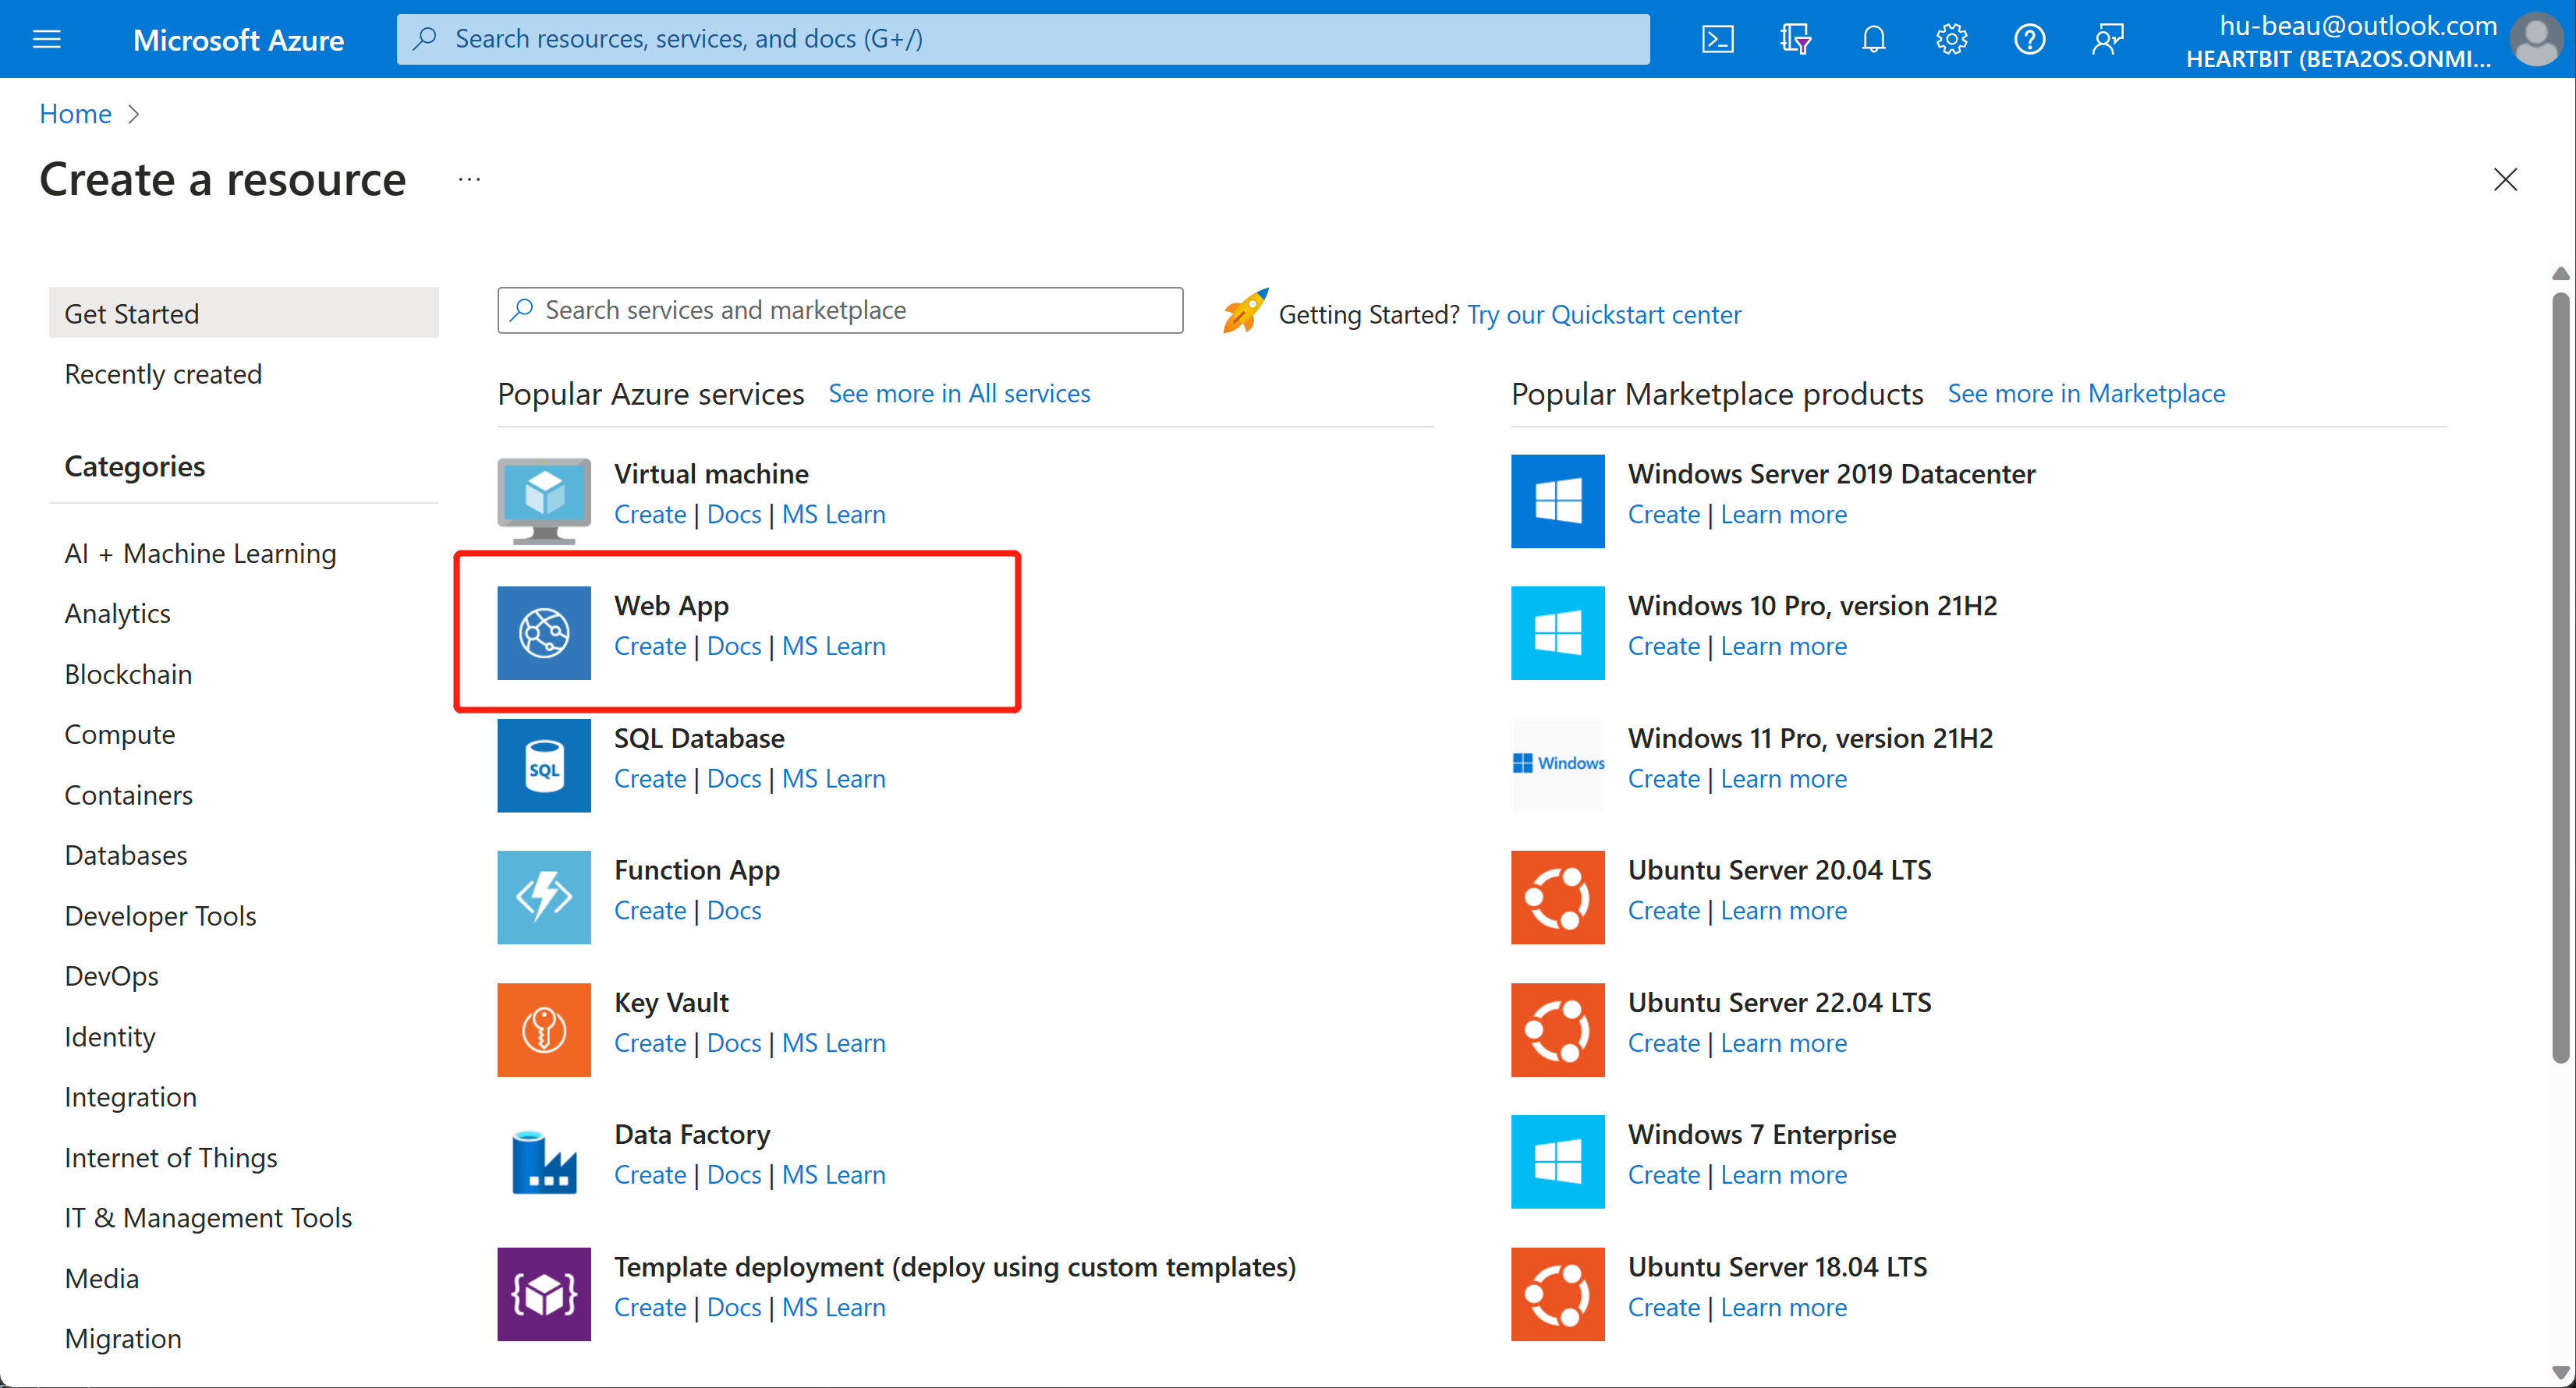Focus the global Search resources box
The height and width of the screenshot is (1388, 2576).
1022,39
